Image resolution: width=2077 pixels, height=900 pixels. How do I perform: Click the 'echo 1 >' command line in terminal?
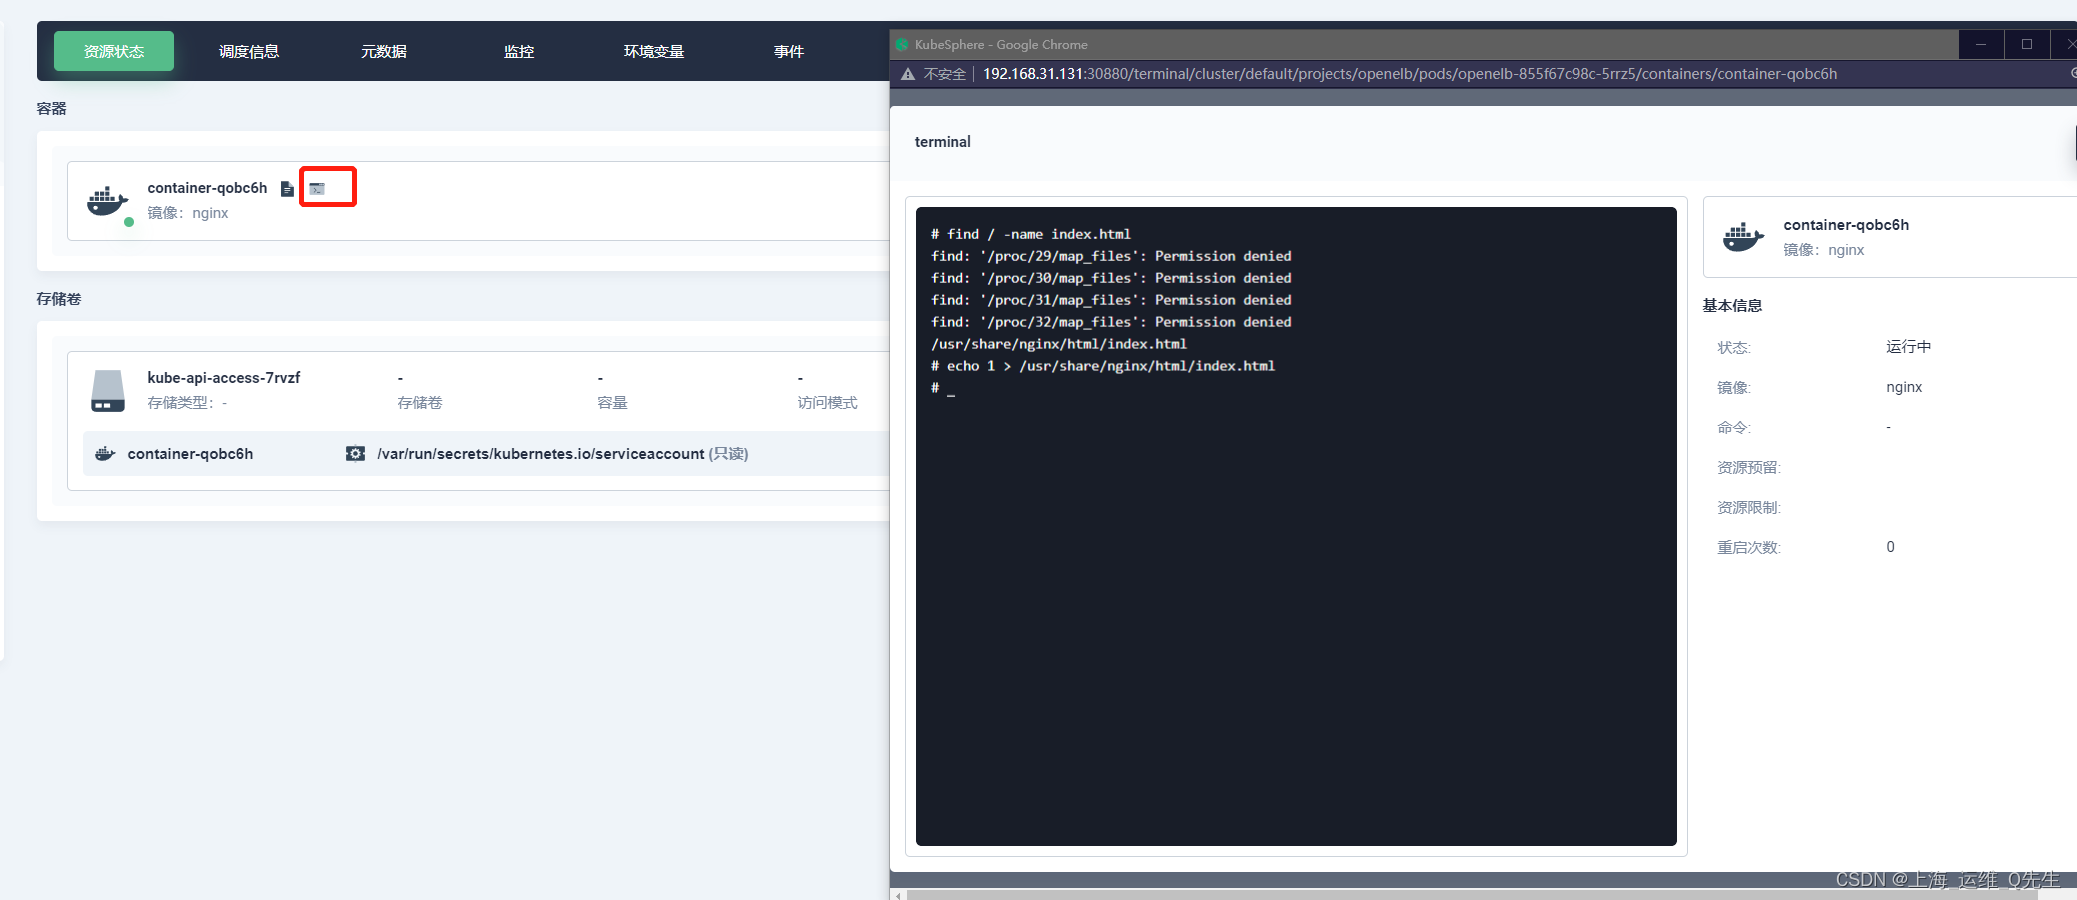click(1103, 366)
